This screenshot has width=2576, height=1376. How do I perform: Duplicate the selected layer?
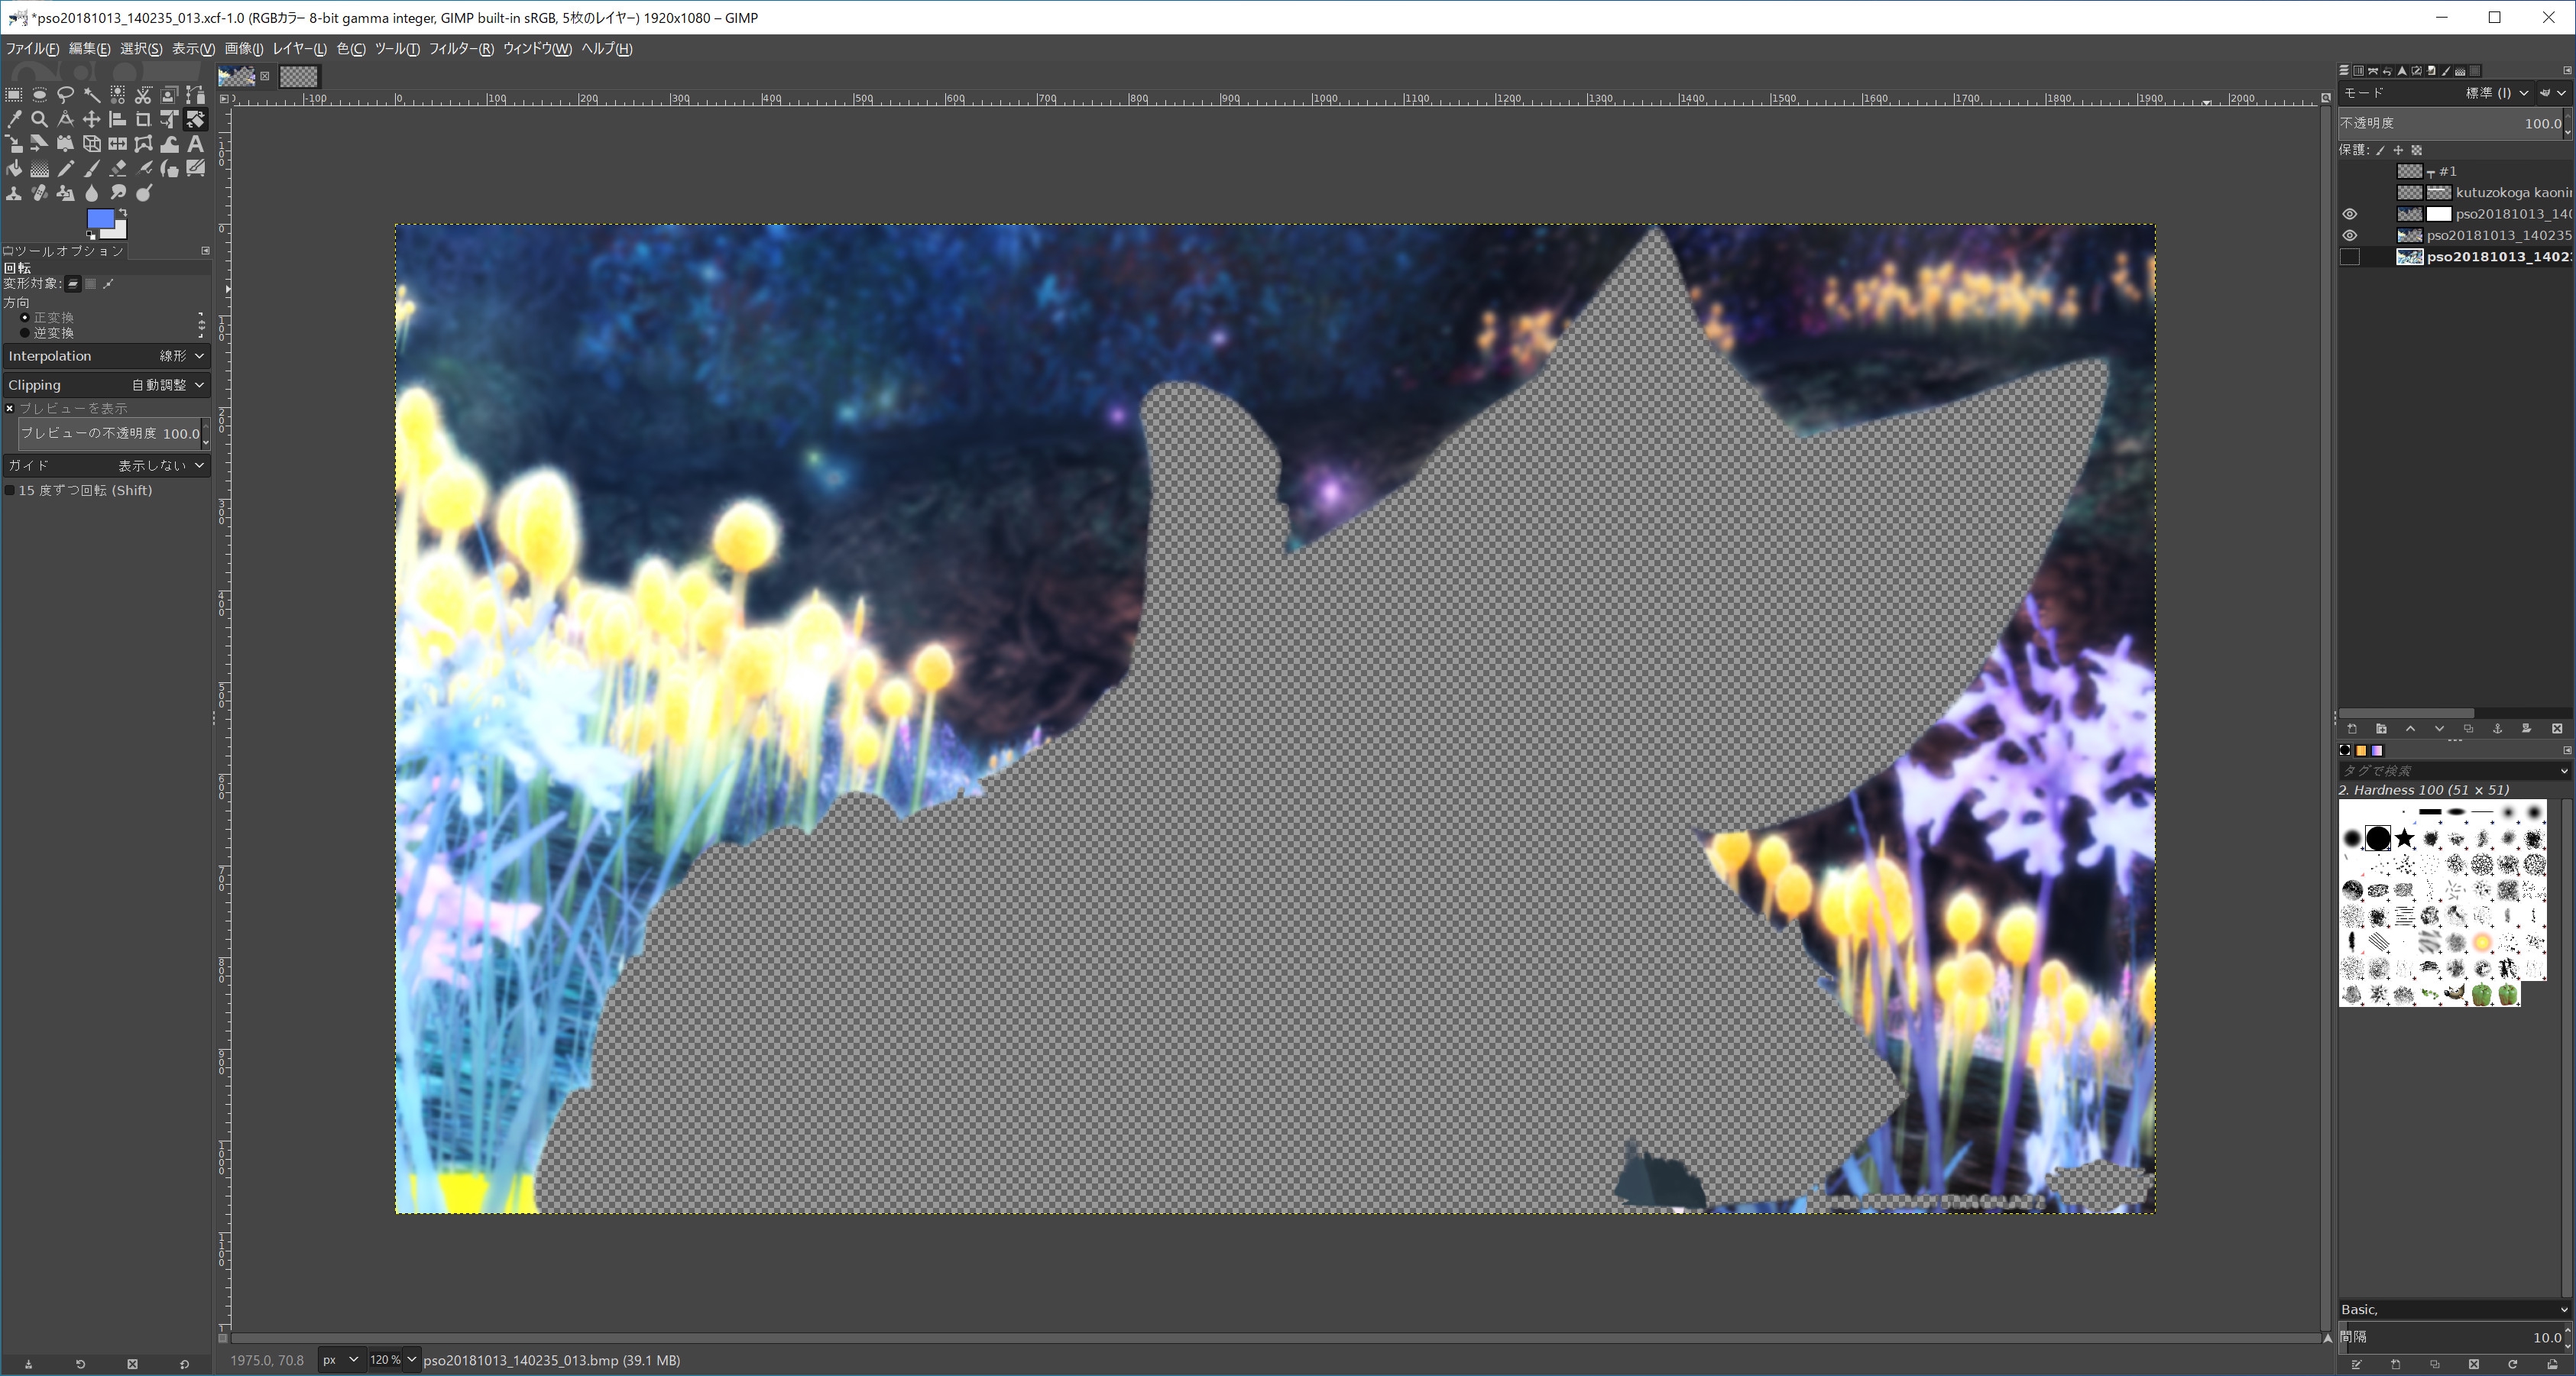pyautogui.click(x=2468, y=729)
